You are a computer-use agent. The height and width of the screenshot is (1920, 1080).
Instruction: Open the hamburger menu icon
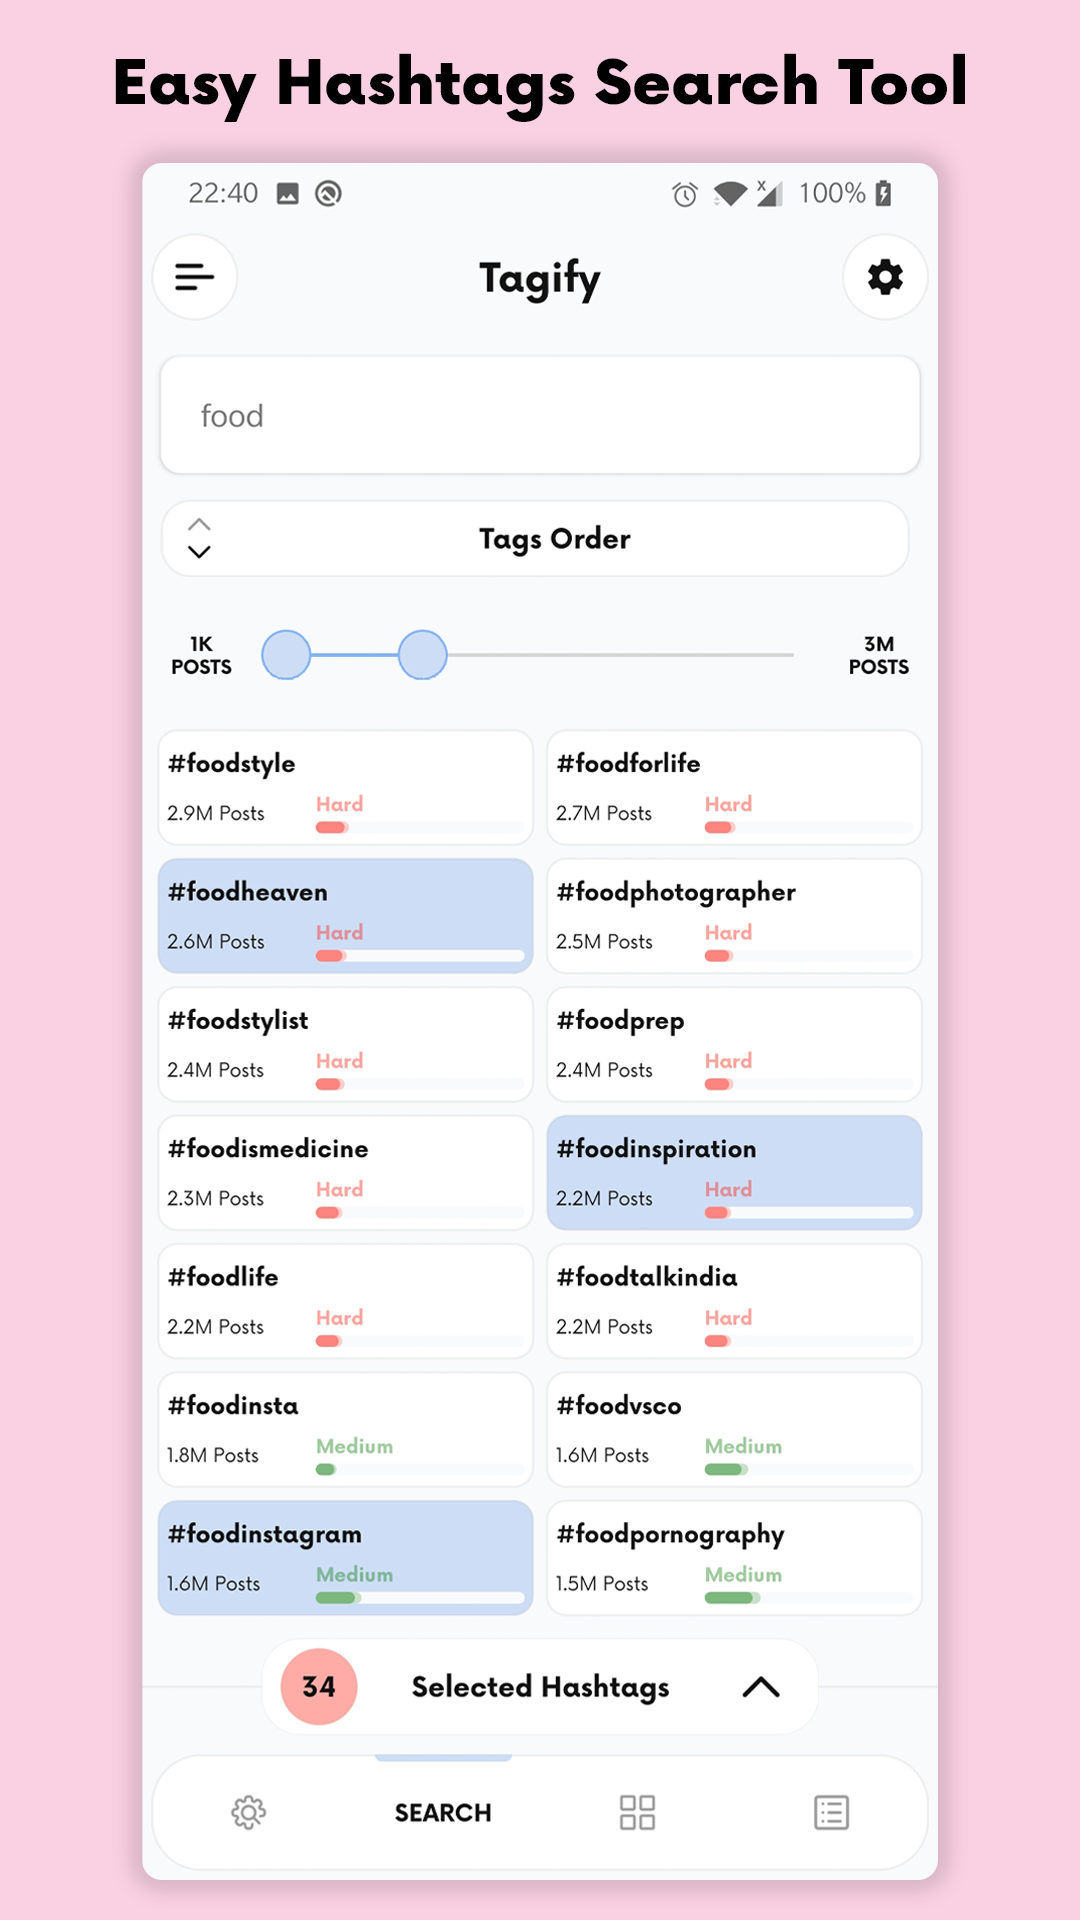[x=195, y=277]
